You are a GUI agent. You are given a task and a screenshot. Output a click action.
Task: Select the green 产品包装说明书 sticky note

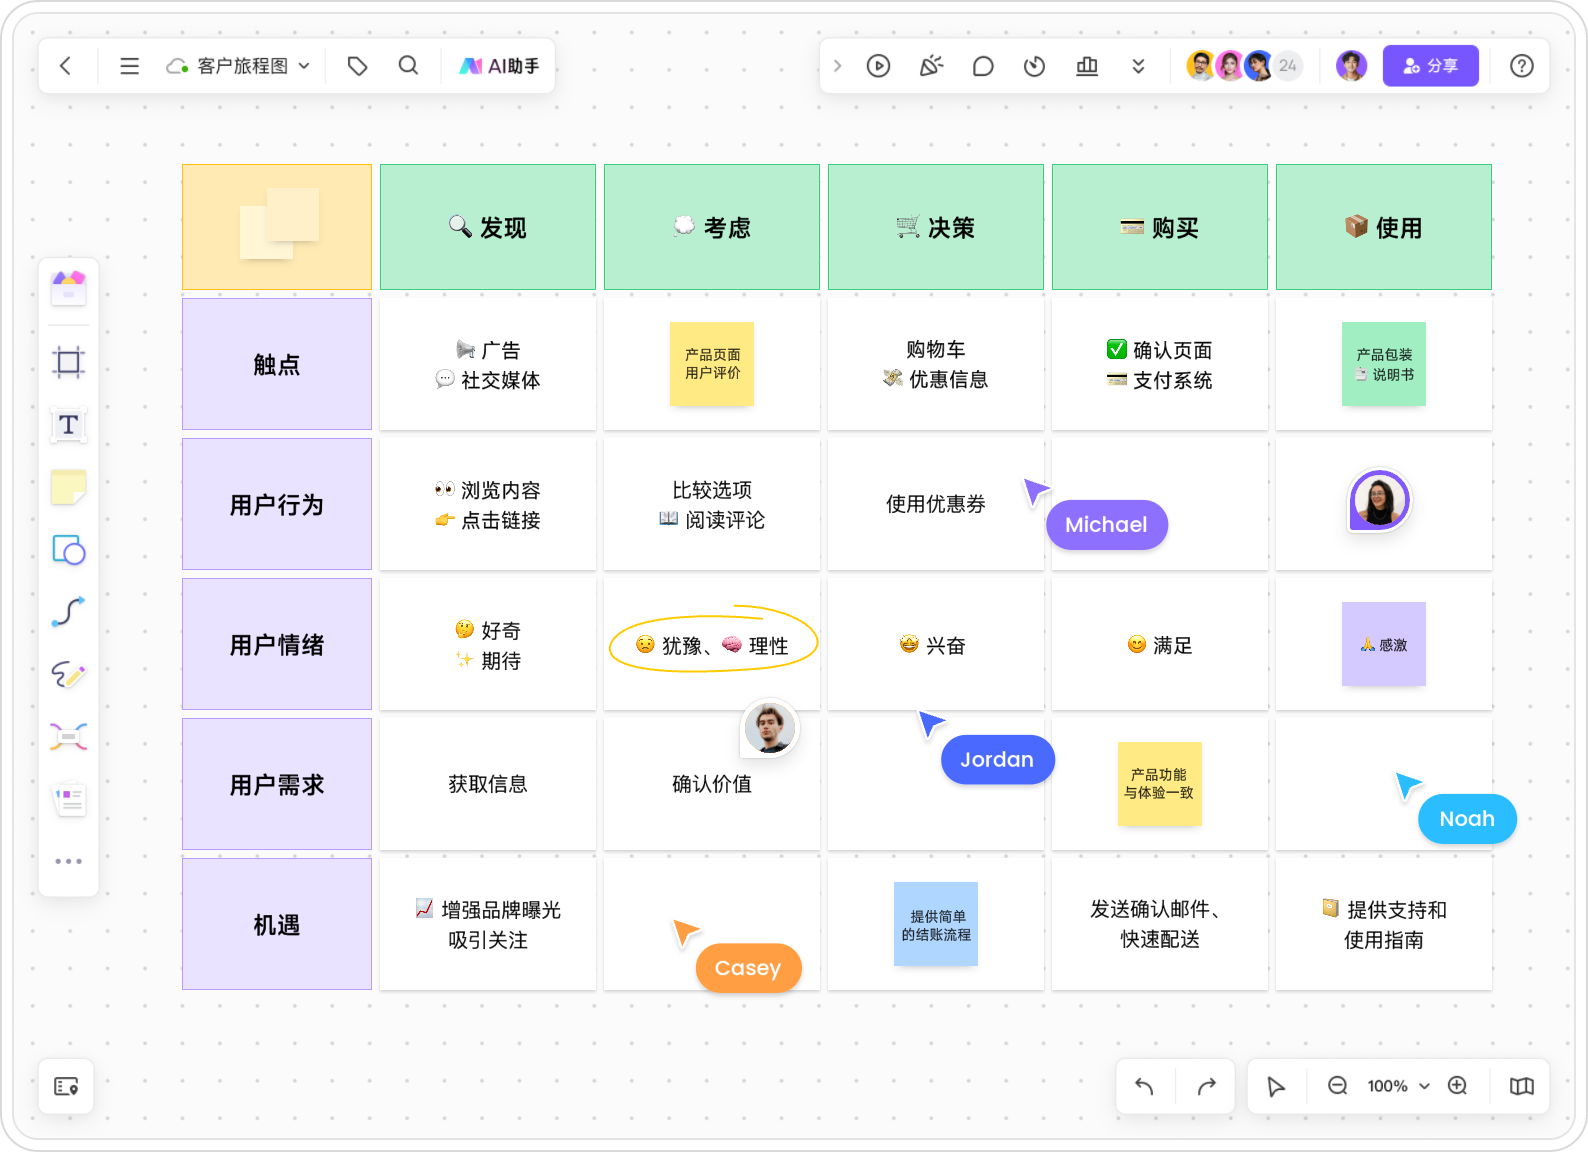click(x=1384, y=364)
